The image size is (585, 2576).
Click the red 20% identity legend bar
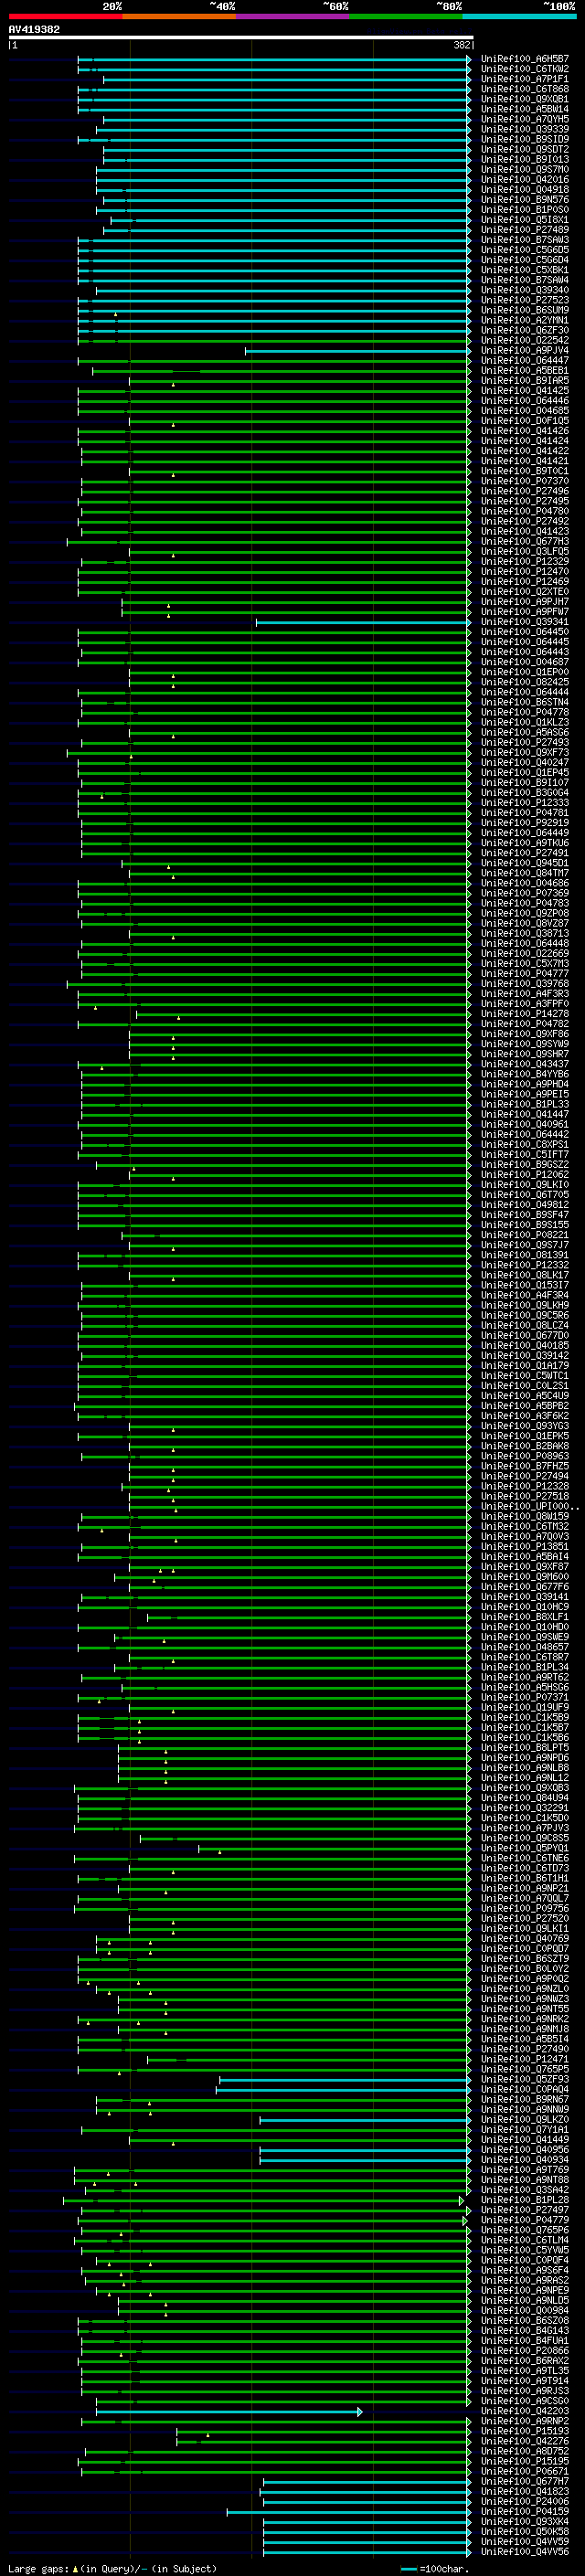click(x=65, y=16)
